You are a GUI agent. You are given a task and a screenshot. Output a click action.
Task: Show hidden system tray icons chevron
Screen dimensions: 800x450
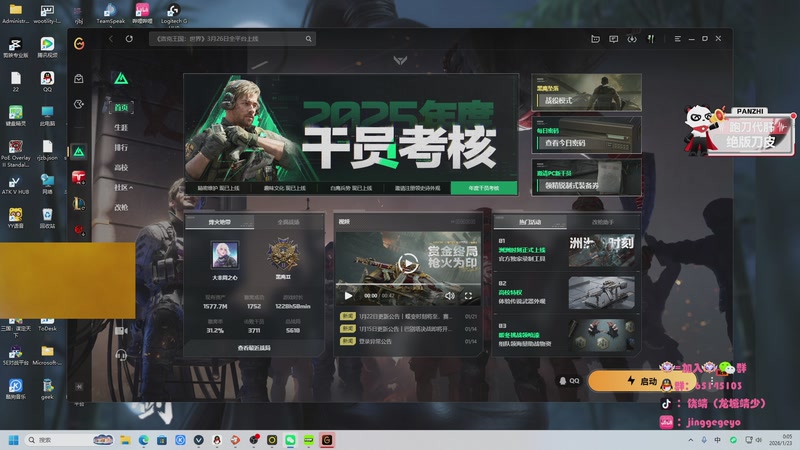(x=690, y=440)
